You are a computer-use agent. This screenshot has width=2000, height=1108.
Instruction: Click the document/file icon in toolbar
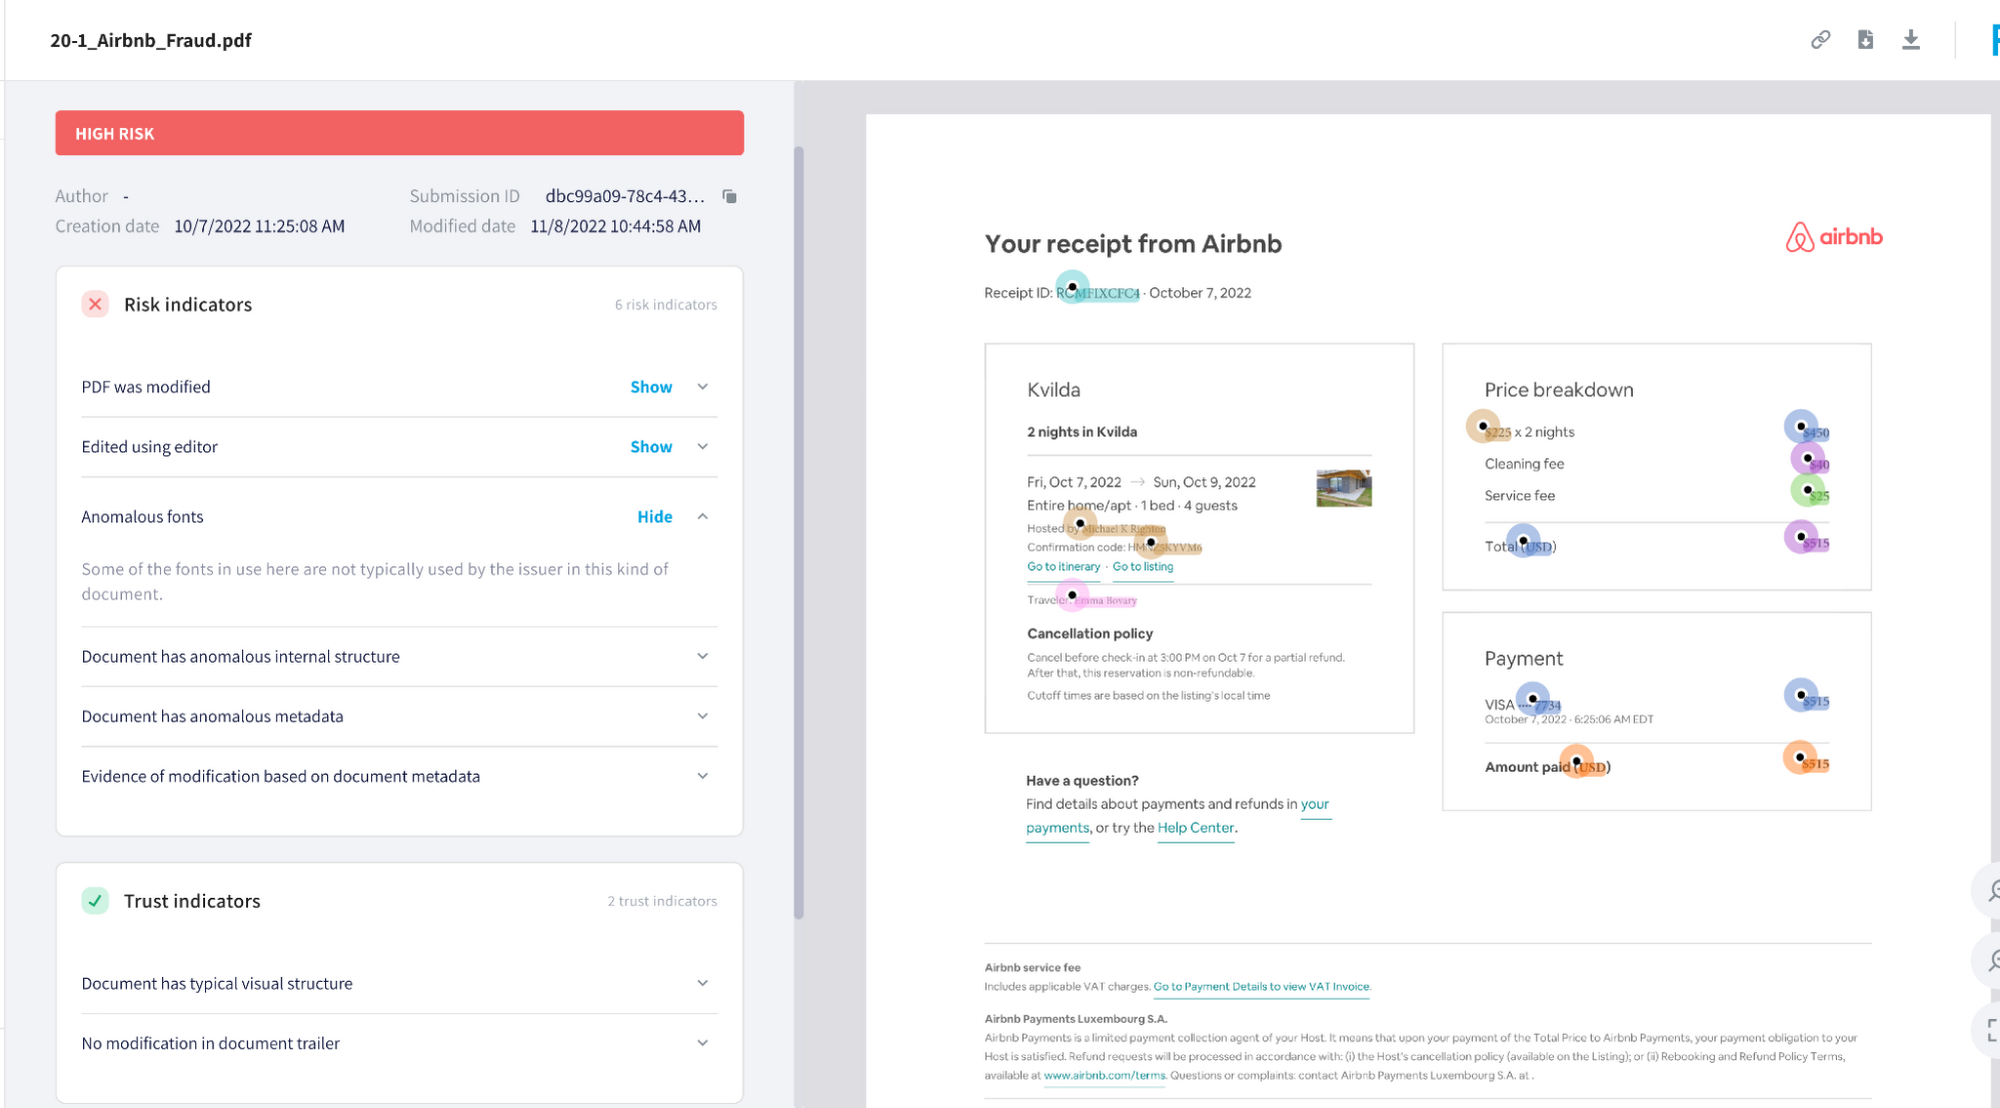[1866, 40]
